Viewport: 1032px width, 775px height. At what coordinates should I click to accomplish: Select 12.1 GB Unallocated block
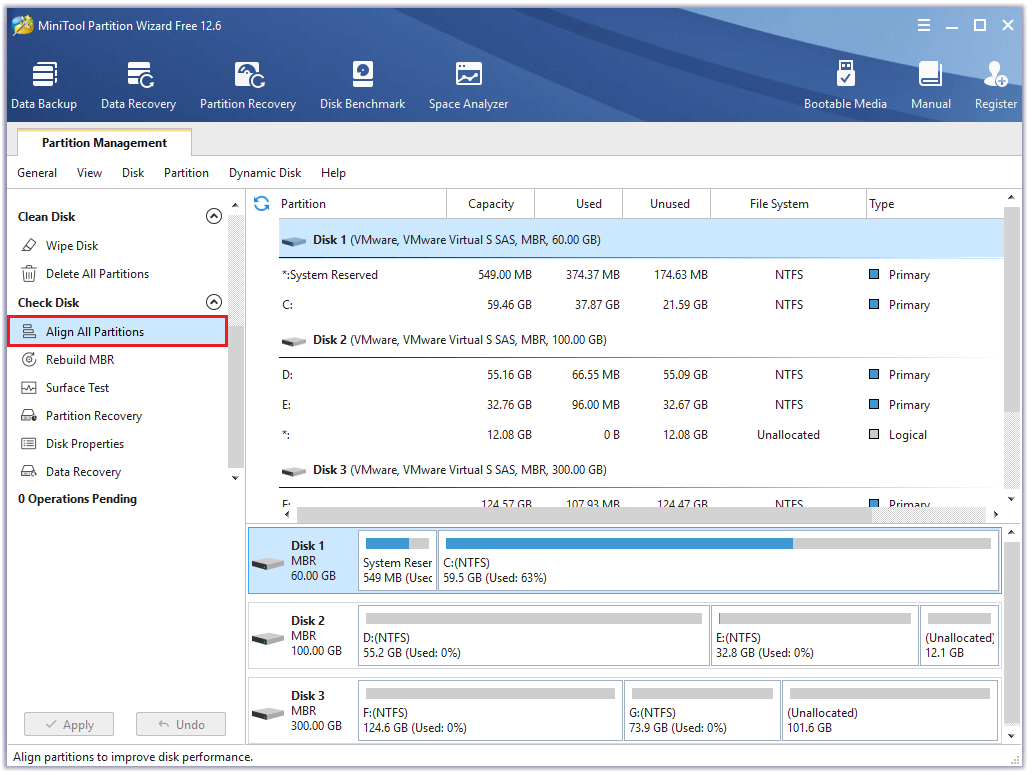click(960, 636)
